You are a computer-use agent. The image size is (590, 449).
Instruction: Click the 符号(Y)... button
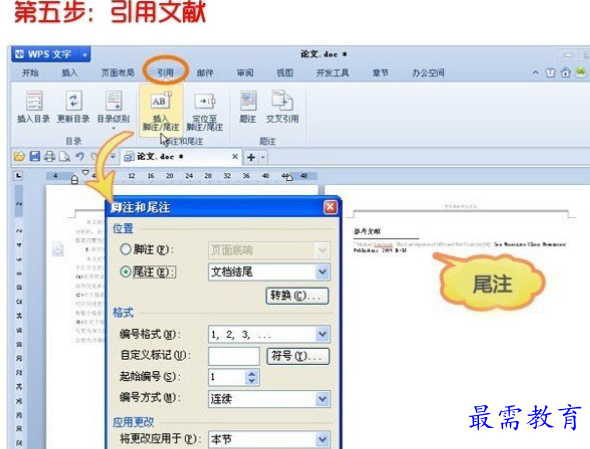pos(298,356)
